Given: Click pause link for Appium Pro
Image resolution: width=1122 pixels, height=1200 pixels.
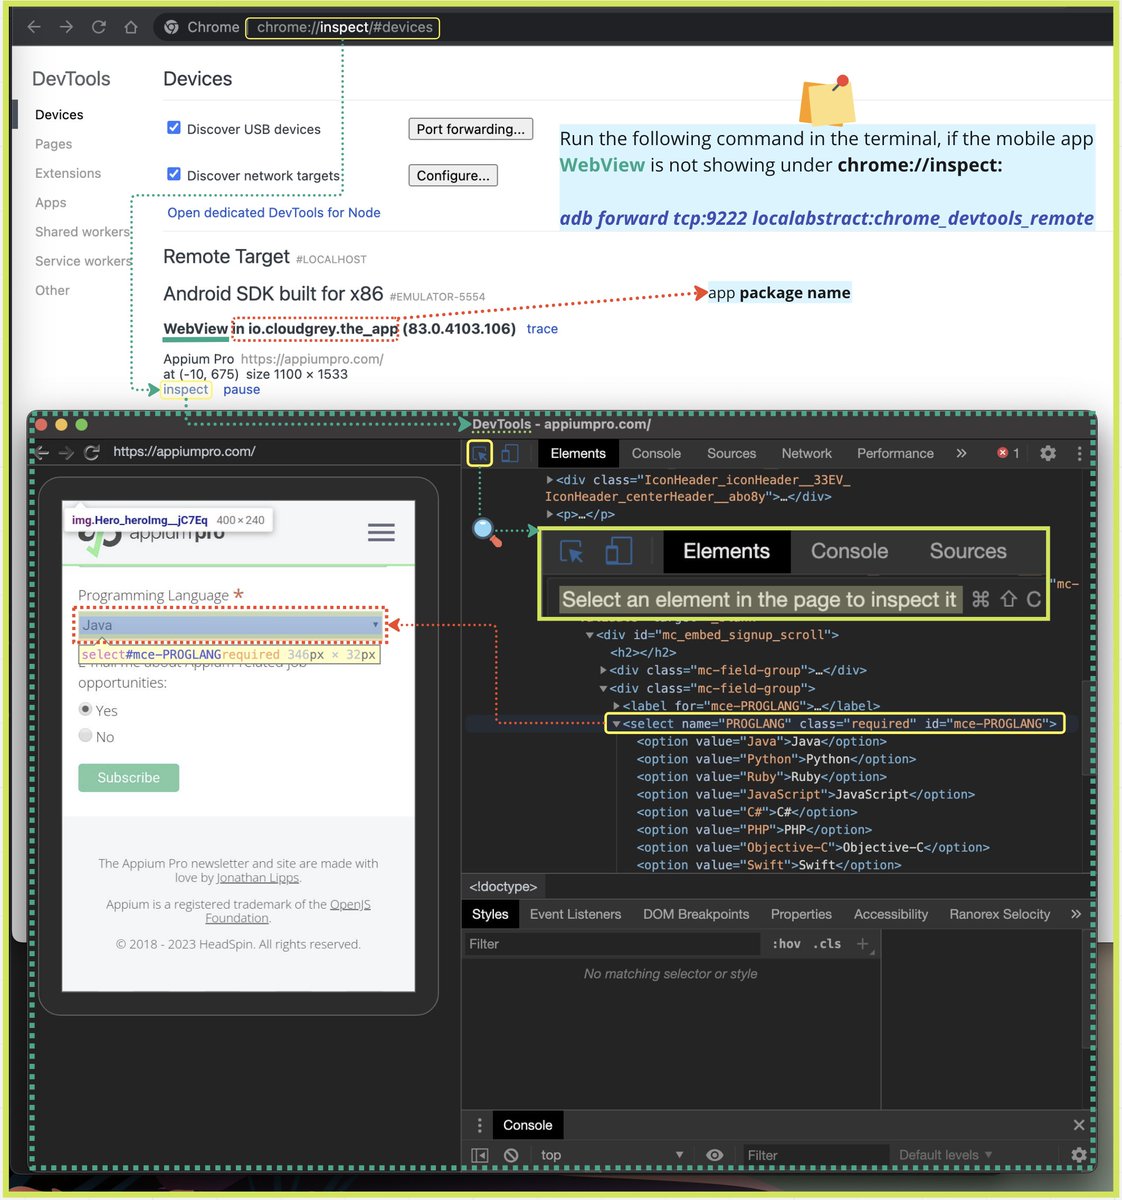Looking at the screenshot, I should click(241, 390).
